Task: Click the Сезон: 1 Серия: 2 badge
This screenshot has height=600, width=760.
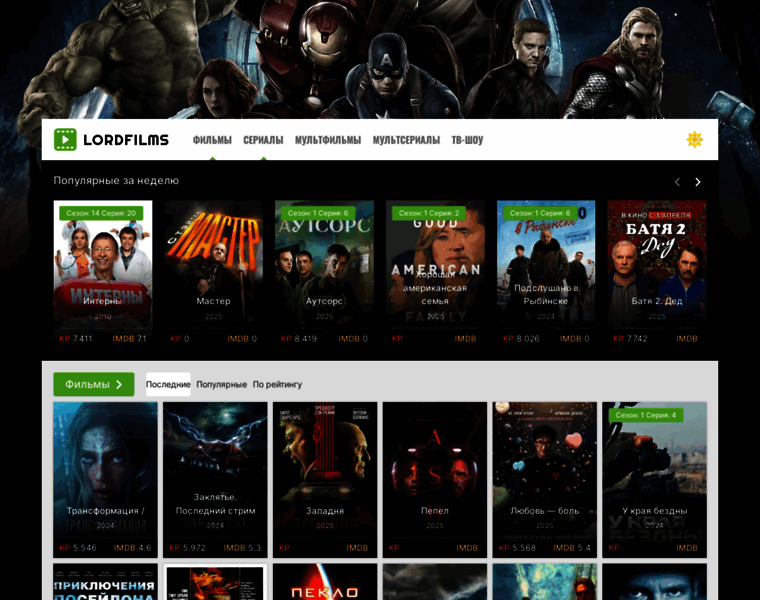Action: click(429, 213)
